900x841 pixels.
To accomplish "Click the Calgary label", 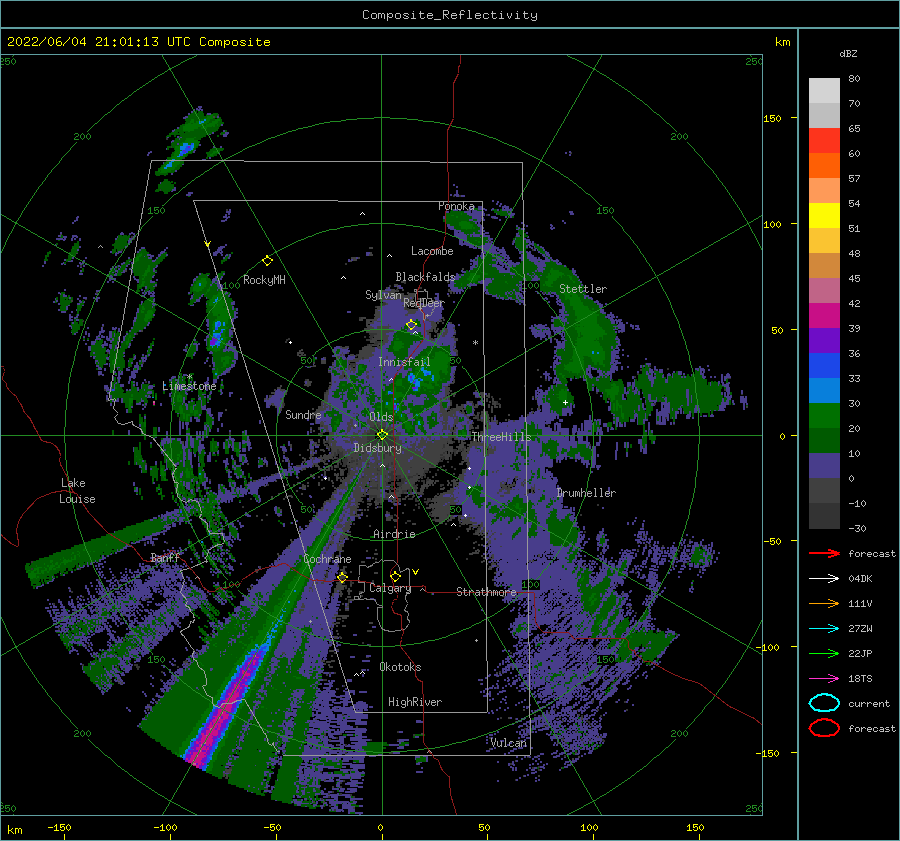I will (x=390, y=588).
